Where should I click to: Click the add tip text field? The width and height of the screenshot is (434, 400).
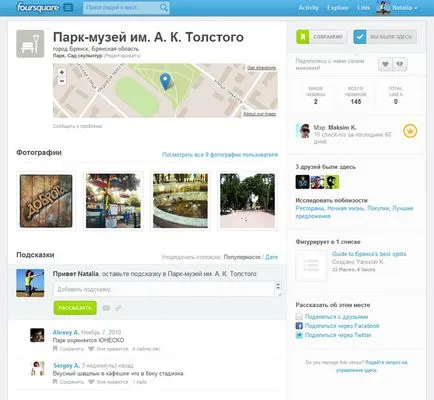pyautogui.click(x=164, y=289)
